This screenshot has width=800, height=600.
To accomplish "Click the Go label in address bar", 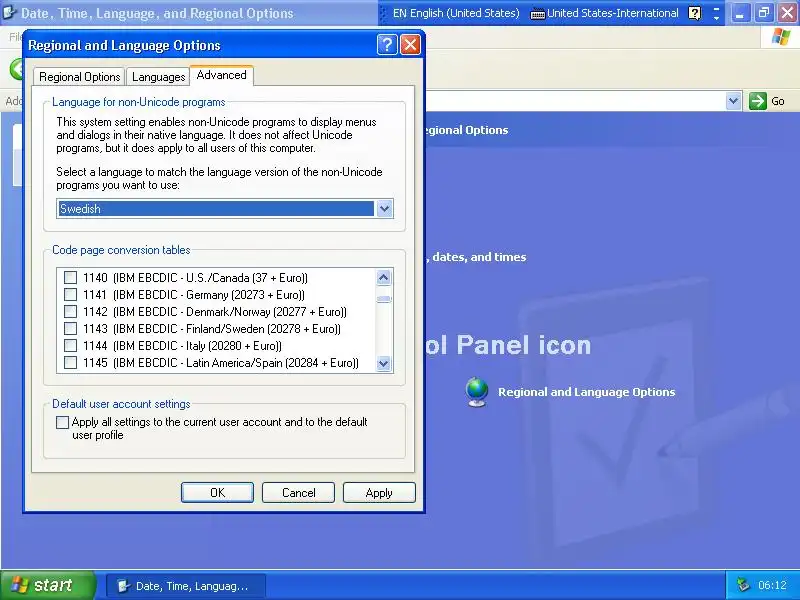I will pyautogui.click(x=778, y=101).
